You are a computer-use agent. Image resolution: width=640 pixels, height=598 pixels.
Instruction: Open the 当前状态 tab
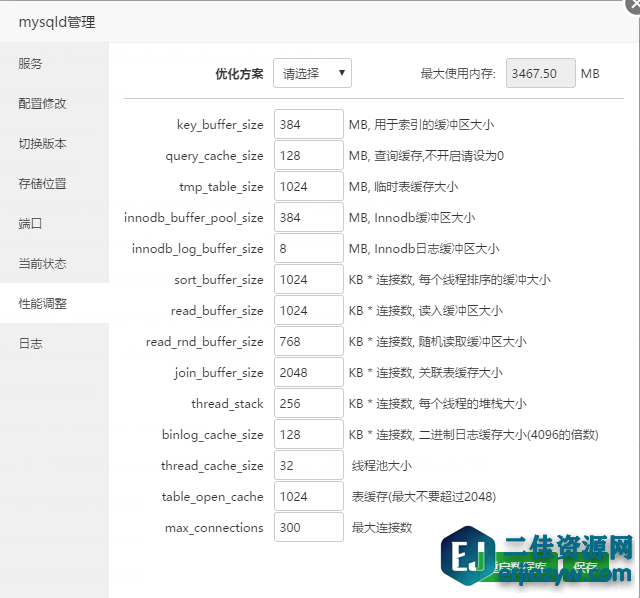(54, 263)
